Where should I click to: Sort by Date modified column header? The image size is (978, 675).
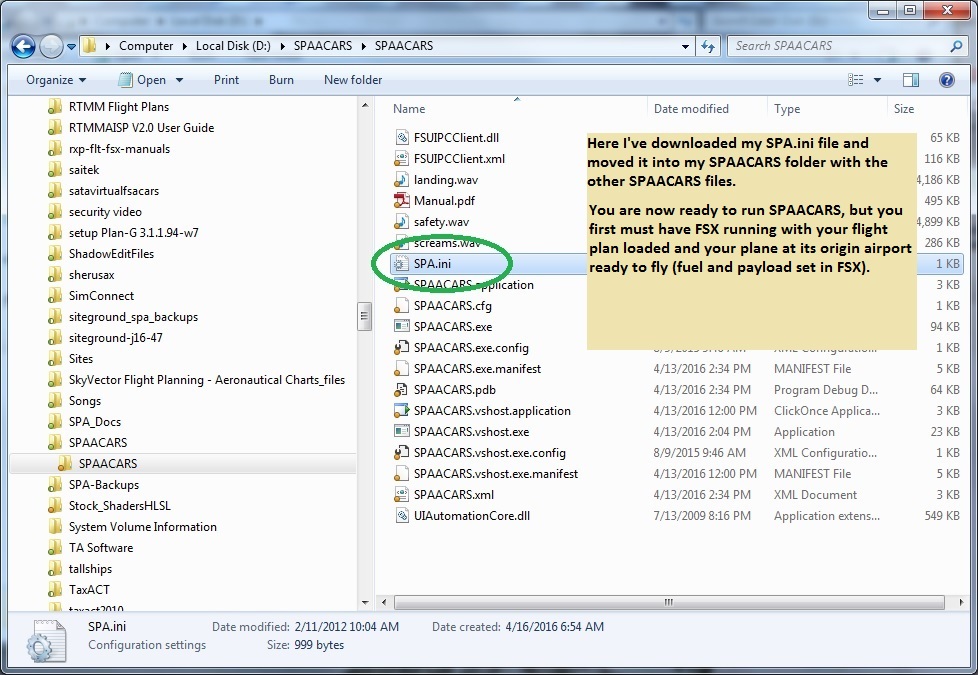pos(691,109)
